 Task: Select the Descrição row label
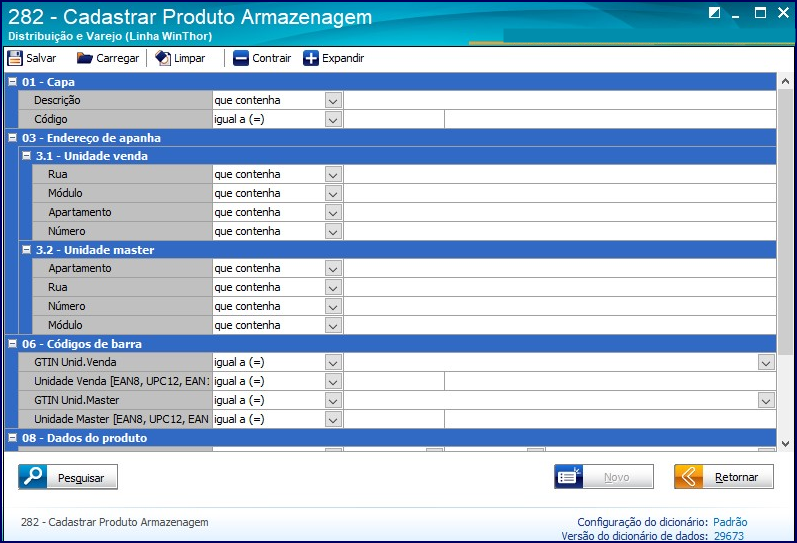(x=57, y=100)
